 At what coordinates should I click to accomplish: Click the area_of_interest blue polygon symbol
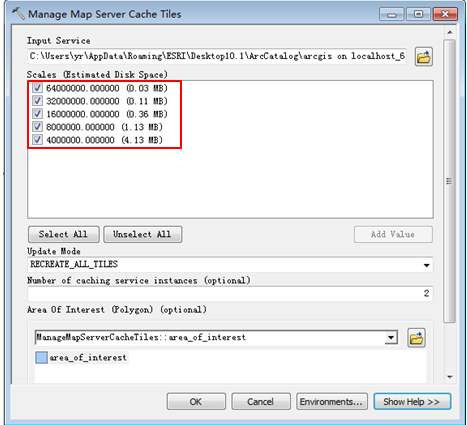point(41,358)
